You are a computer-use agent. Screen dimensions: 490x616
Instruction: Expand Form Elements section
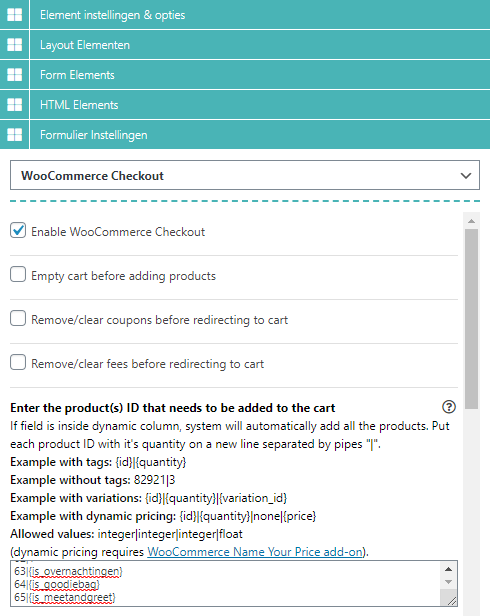click(260, 75)
